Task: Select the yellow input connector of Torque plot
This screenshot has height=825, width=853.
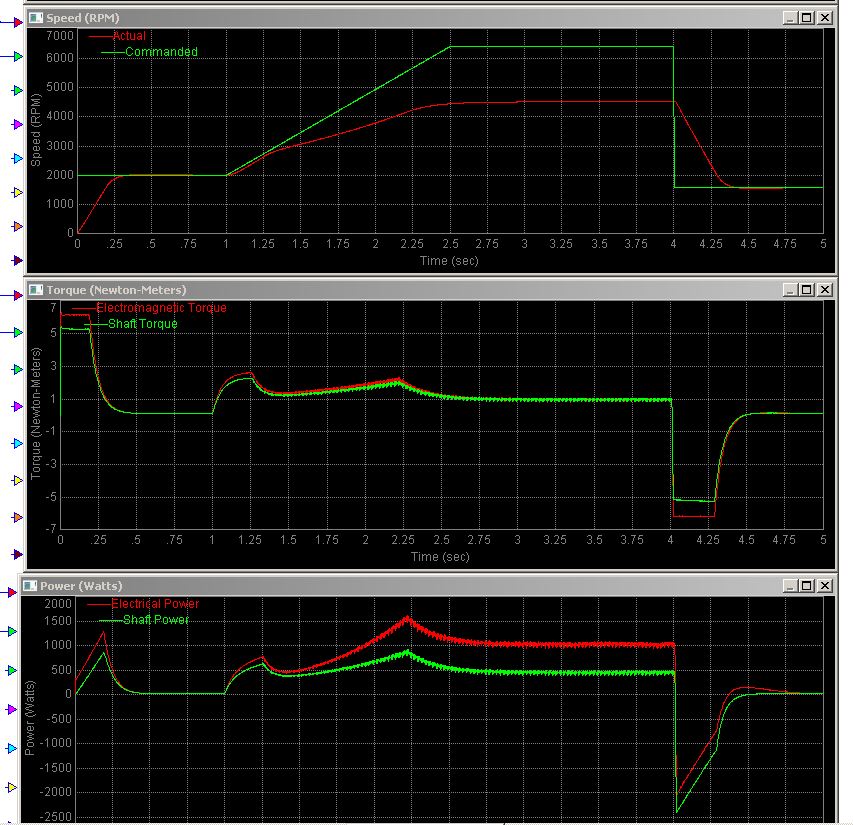Action: pos(17,480)
